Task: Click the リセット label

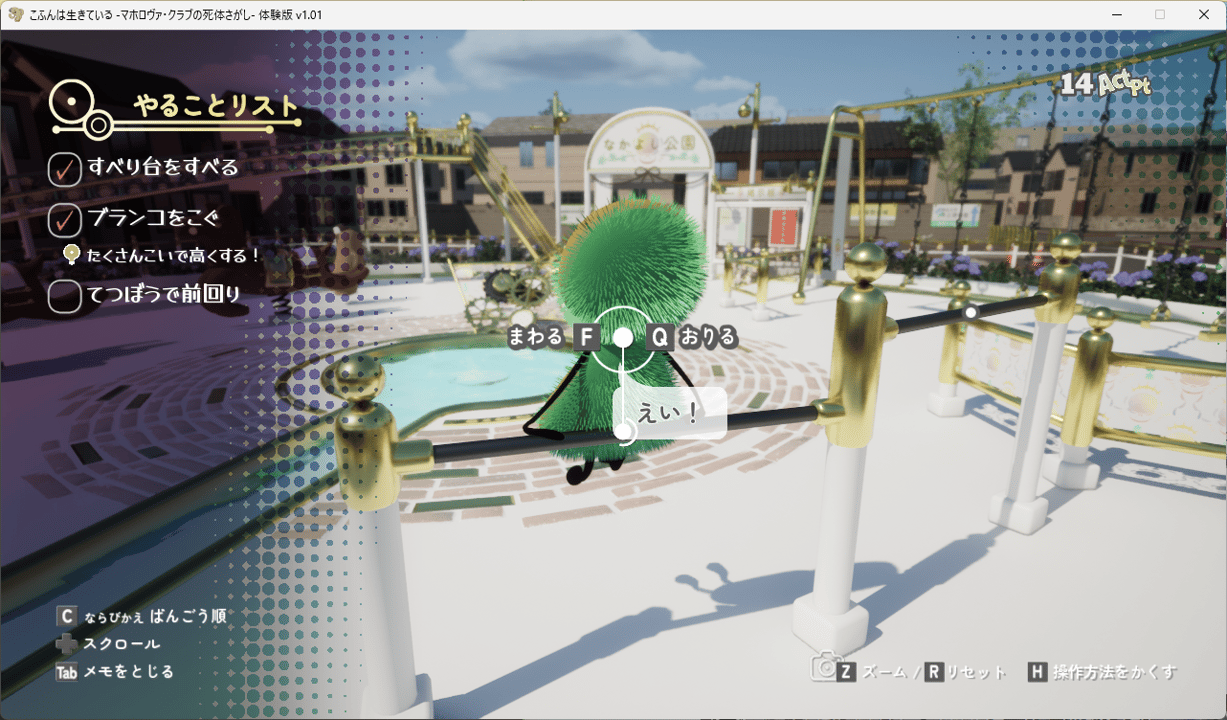Action: coord(977,673)
